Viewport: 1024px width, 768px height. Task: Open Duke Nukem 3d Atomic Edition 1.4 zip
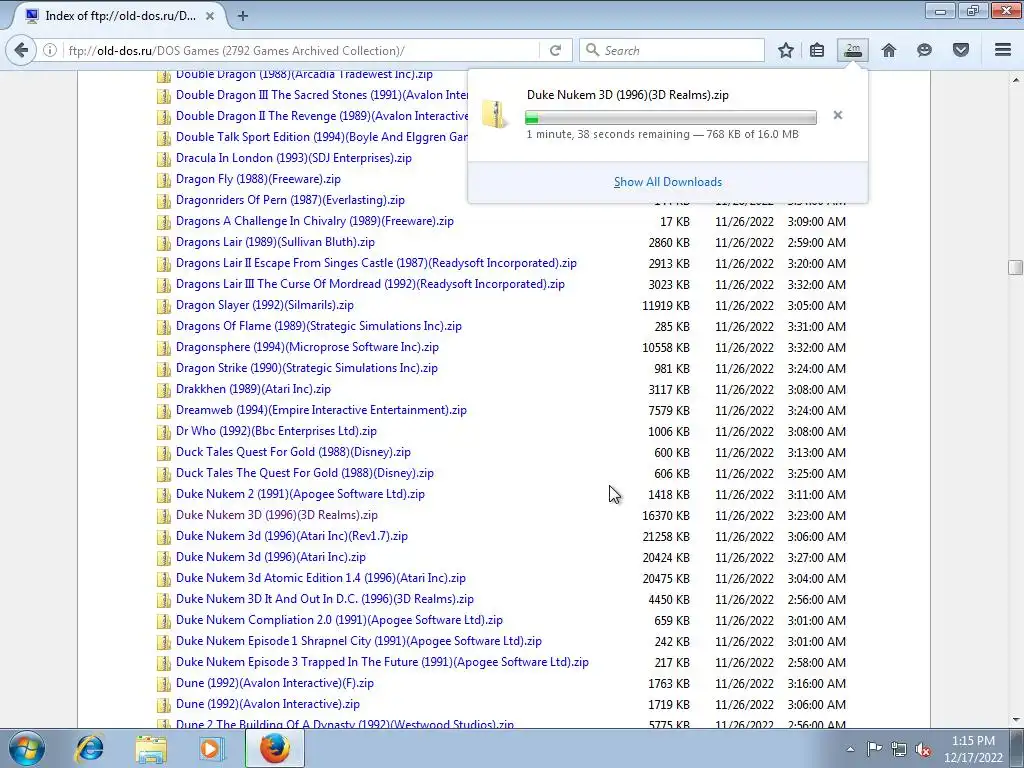[x=320, y=578]
